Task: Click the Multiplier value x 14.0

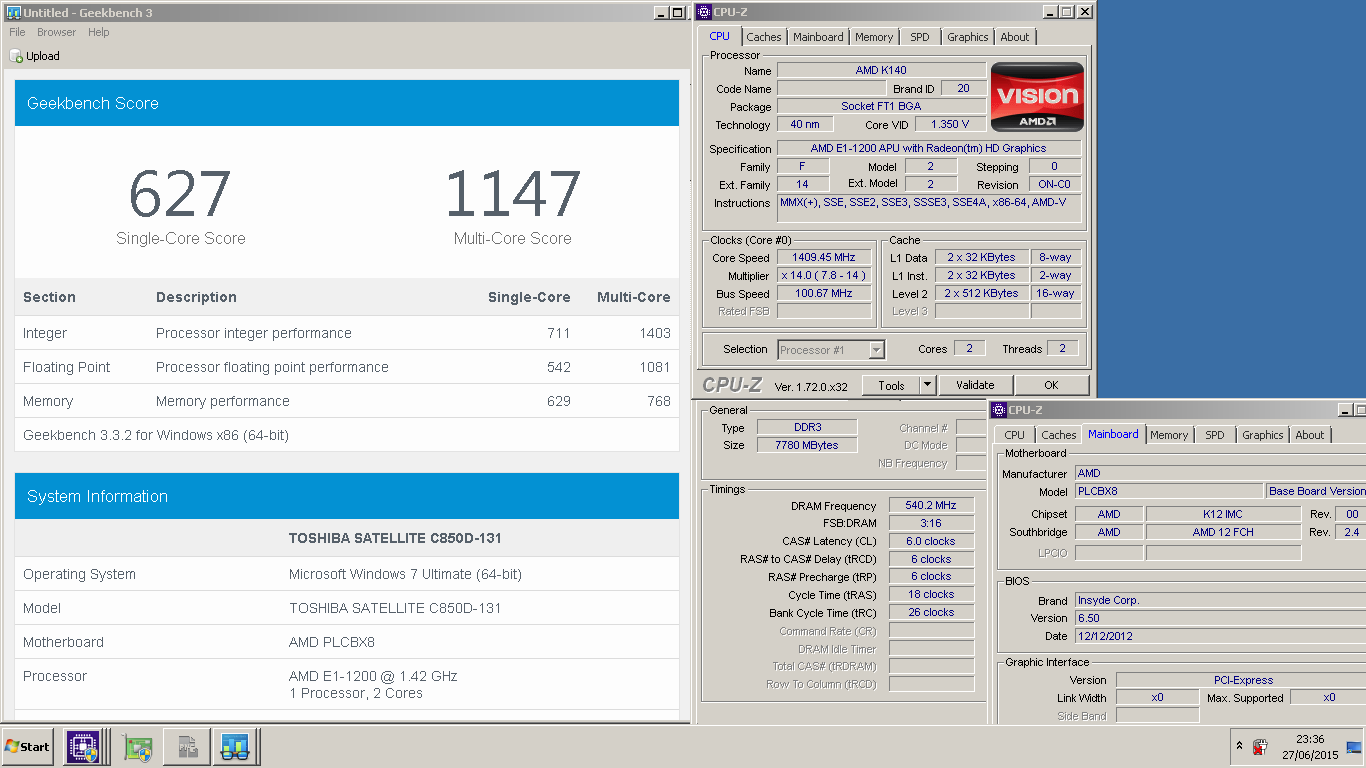Action: point(824,276)
